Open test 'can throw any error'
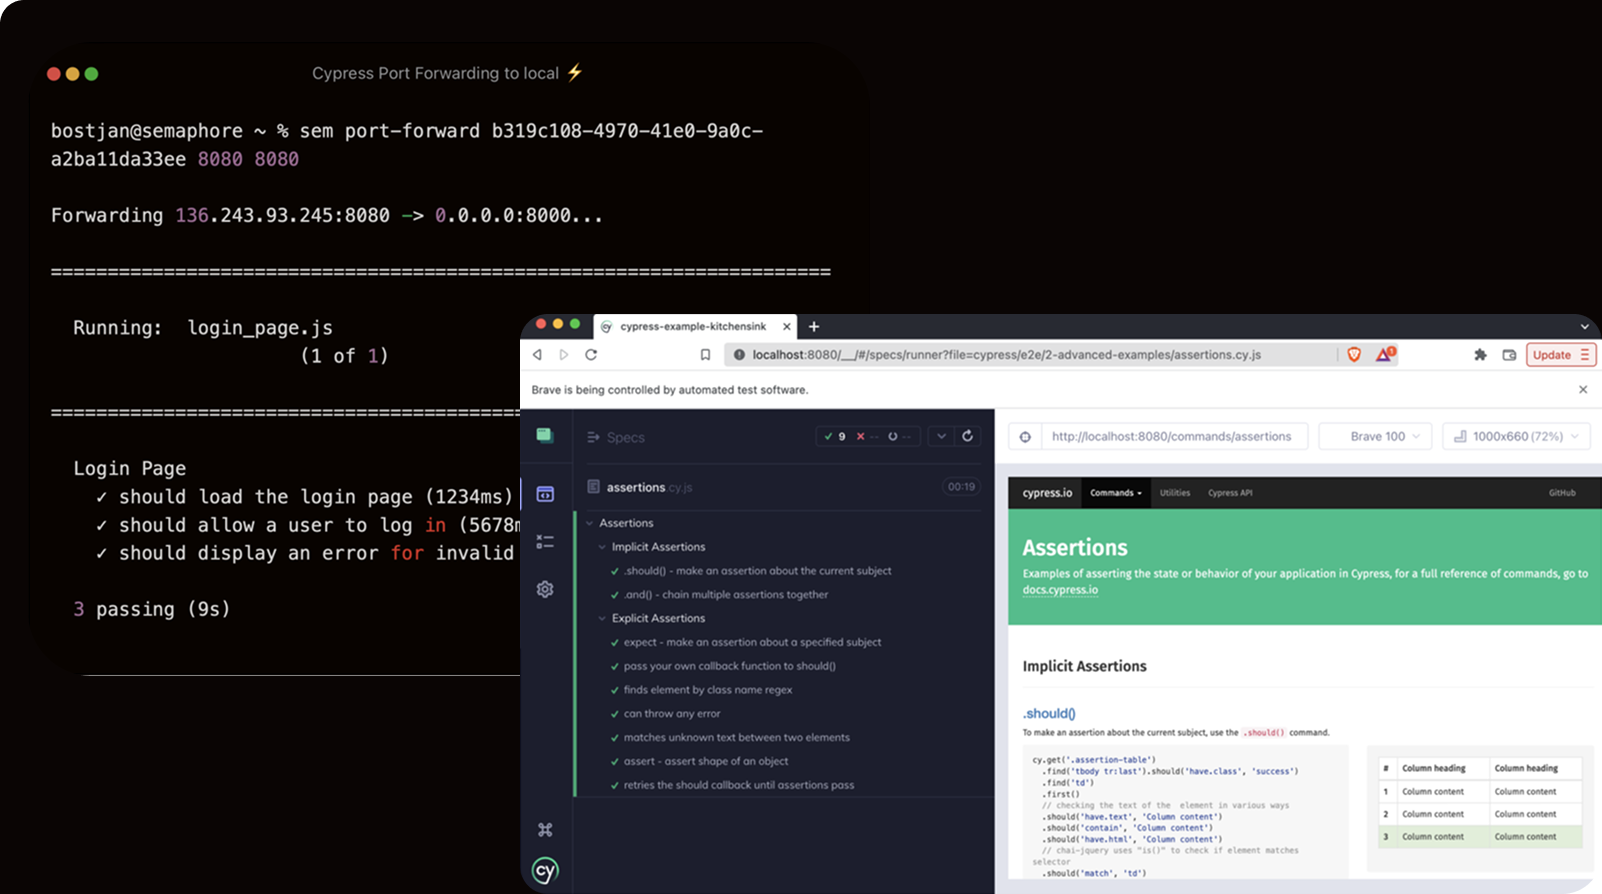1602x894 pixels. pyautogui.click(x=671, y=714)
